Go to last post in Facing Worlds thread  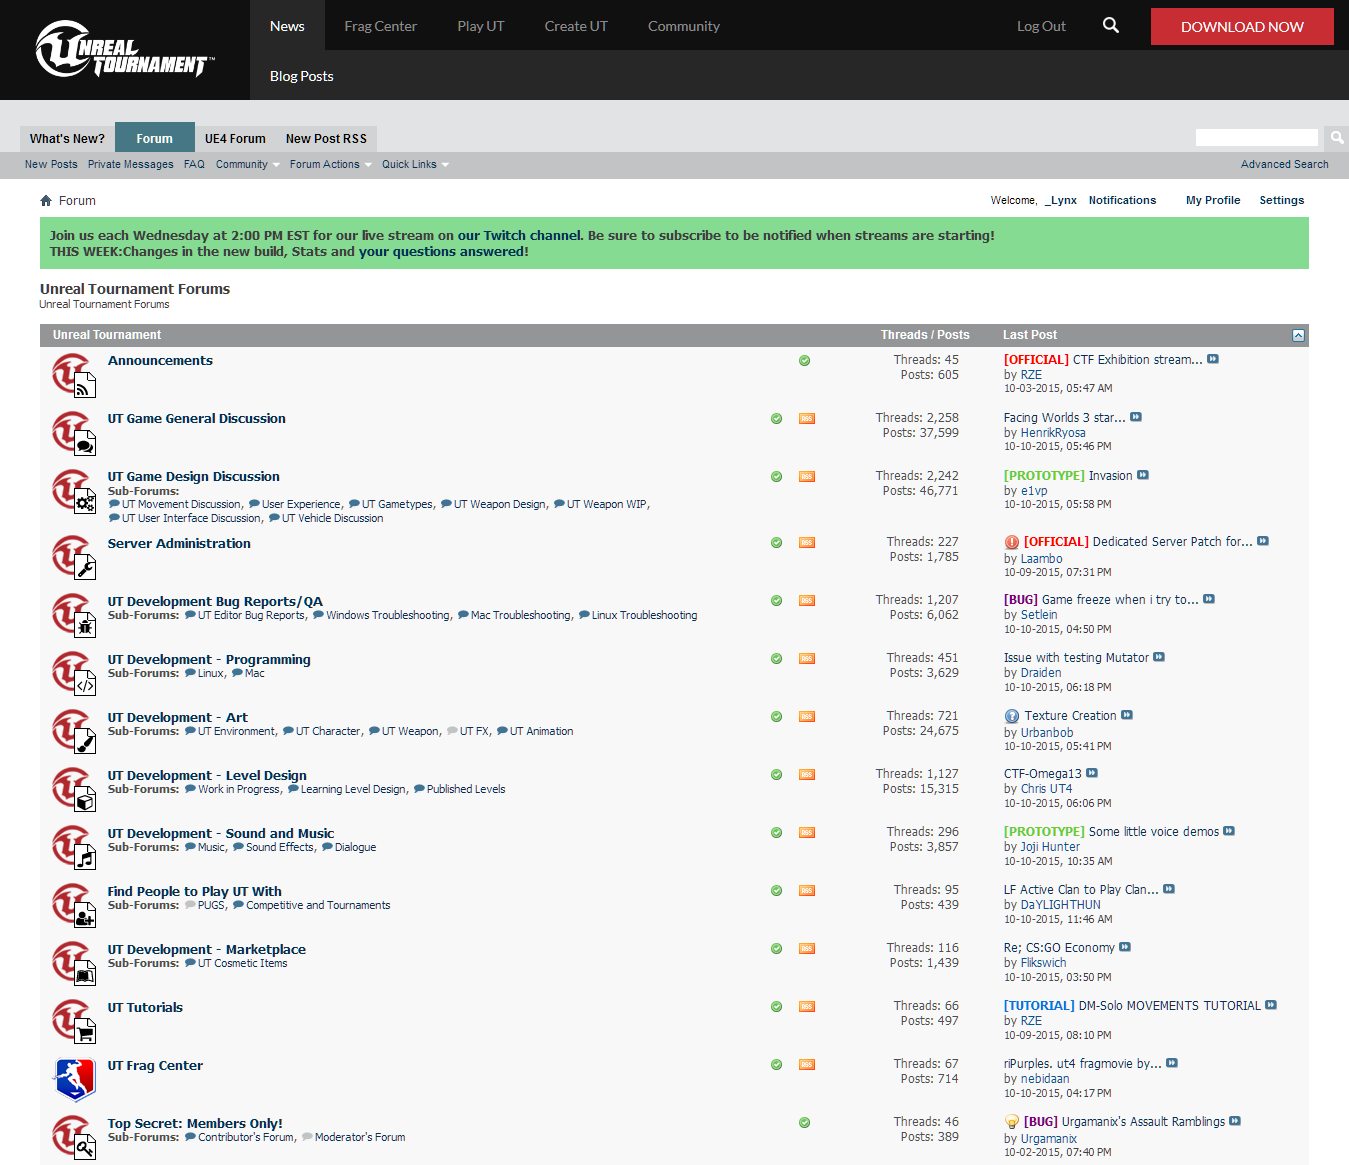[1136, 417]
